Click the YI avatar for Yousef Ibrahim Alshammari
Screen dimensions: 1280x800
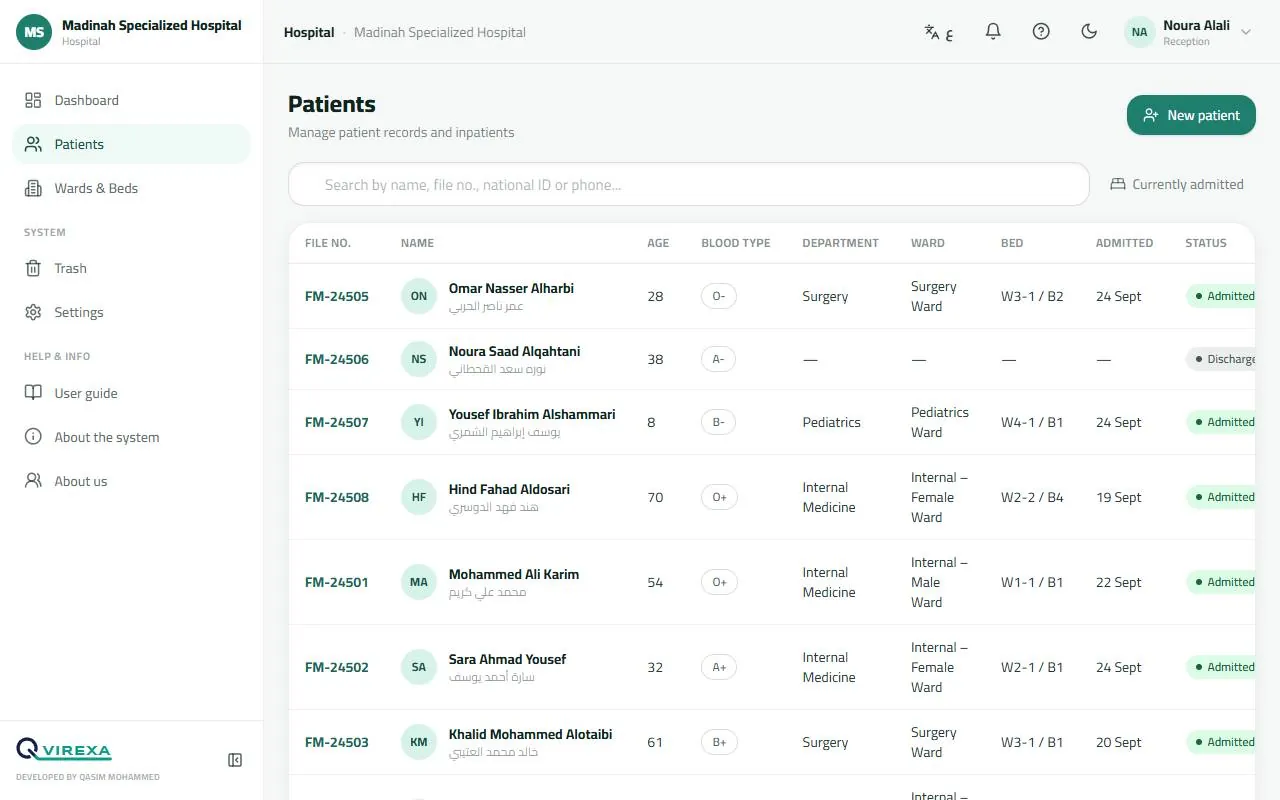click(x=419, y=422)
